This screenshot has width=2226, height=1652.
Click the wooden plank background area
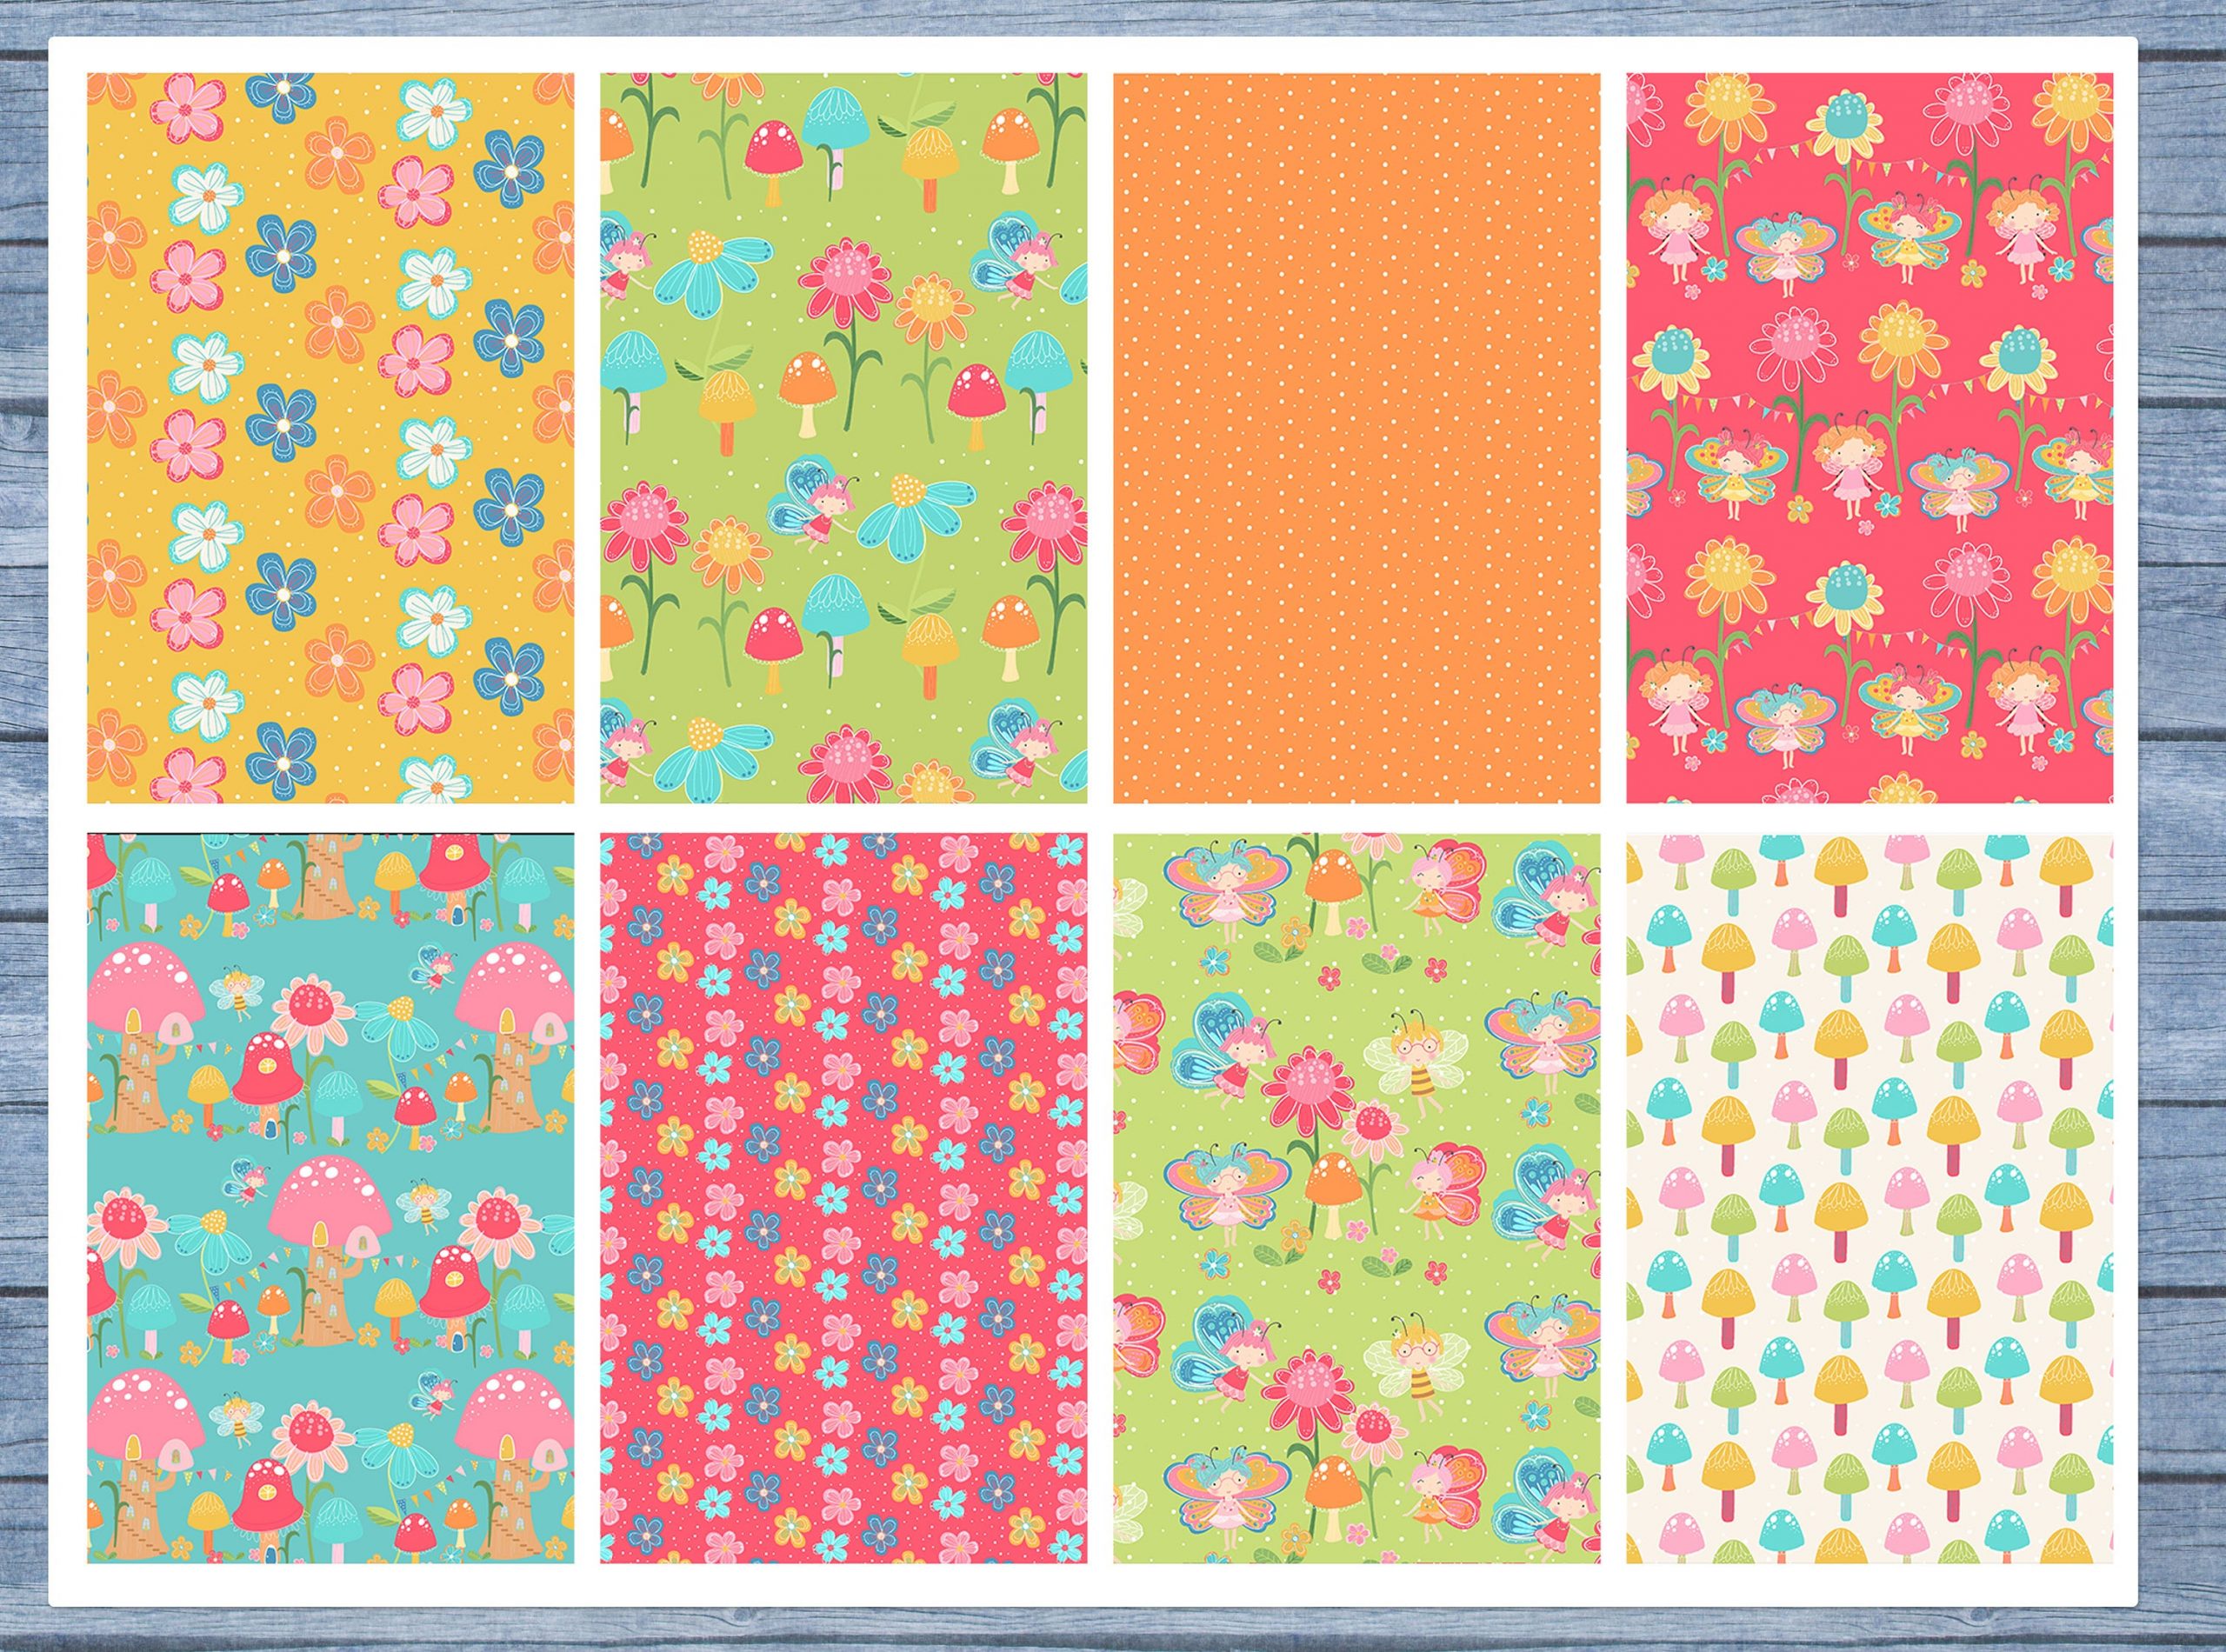click(x=30, y=800)
